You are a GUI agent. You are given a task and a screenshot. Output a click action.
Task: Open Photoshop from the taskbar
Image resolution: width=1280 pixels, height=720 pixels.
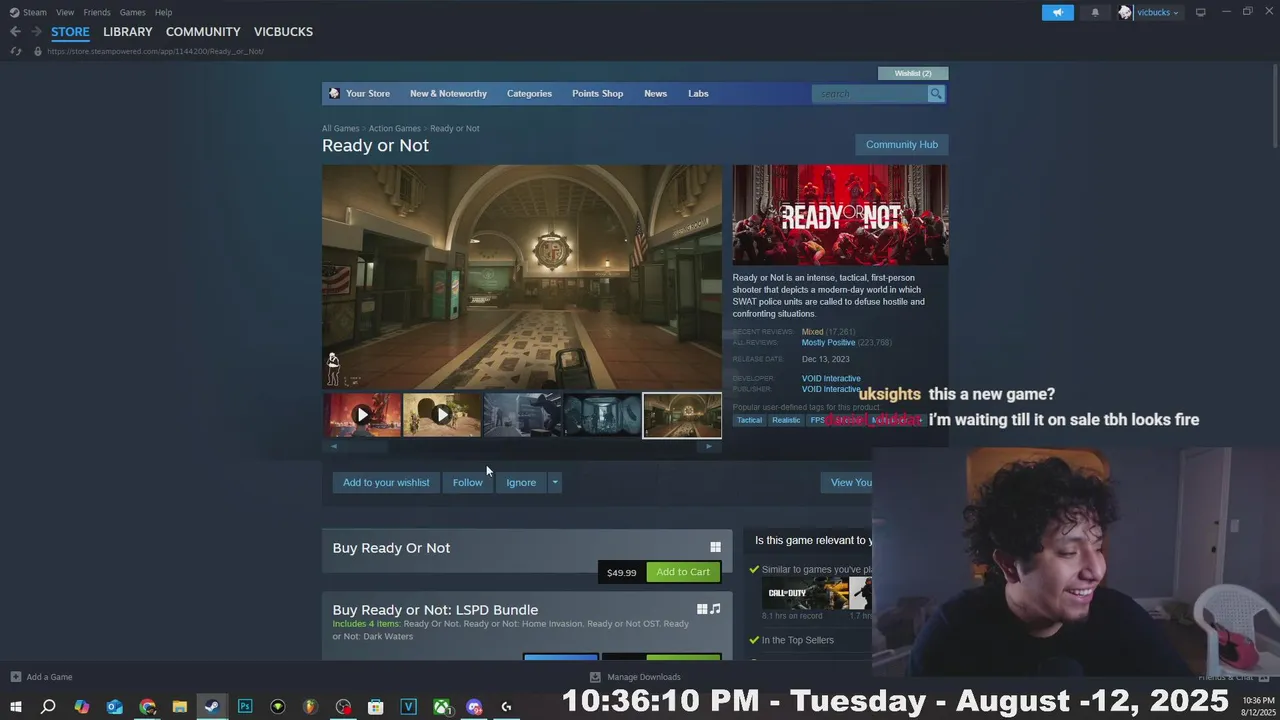pos(245,707)
